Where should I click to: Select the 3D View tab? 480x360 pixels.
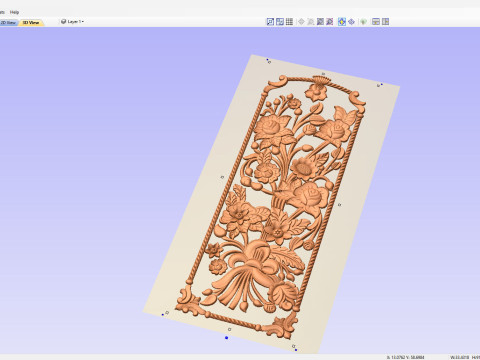[x=31, y=23]
